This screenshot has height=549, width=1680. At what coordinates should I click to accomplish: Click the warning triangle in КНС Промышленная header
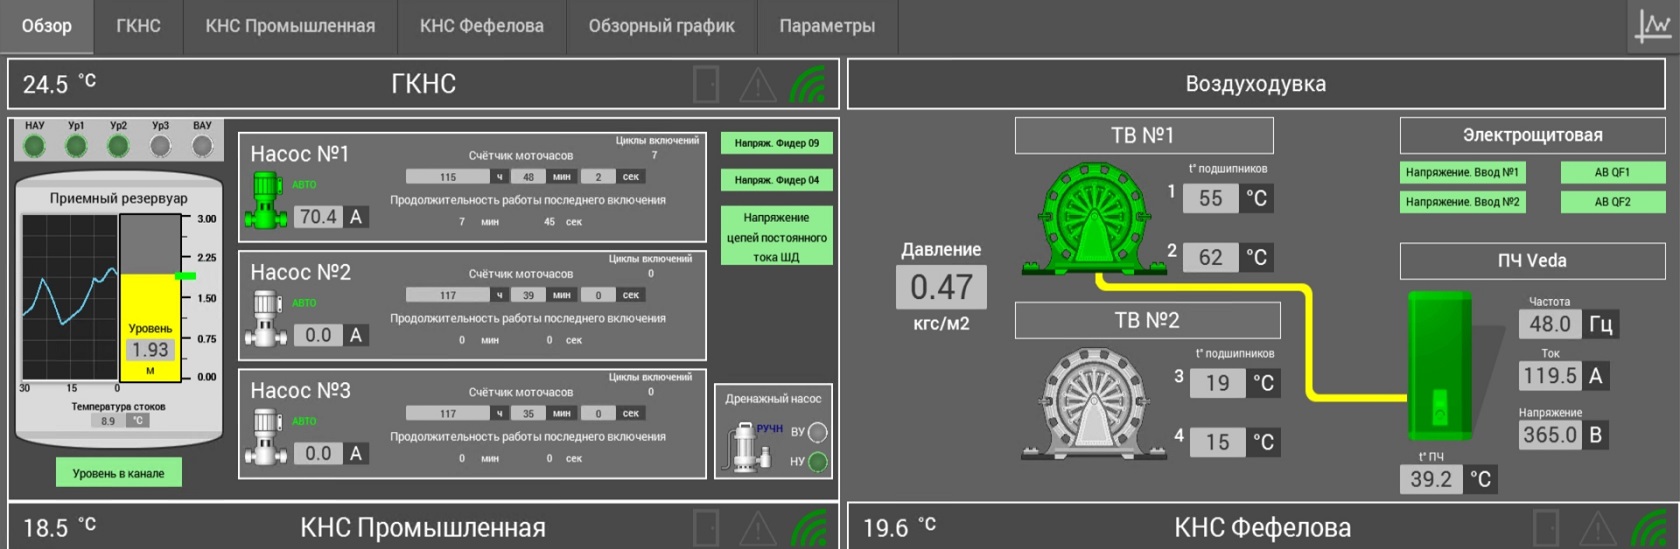coord(757,528)
